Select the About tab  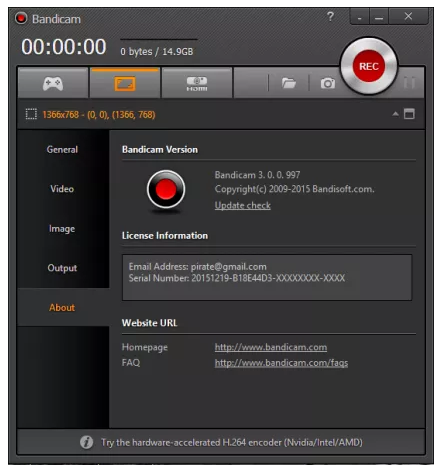(62, 307)
